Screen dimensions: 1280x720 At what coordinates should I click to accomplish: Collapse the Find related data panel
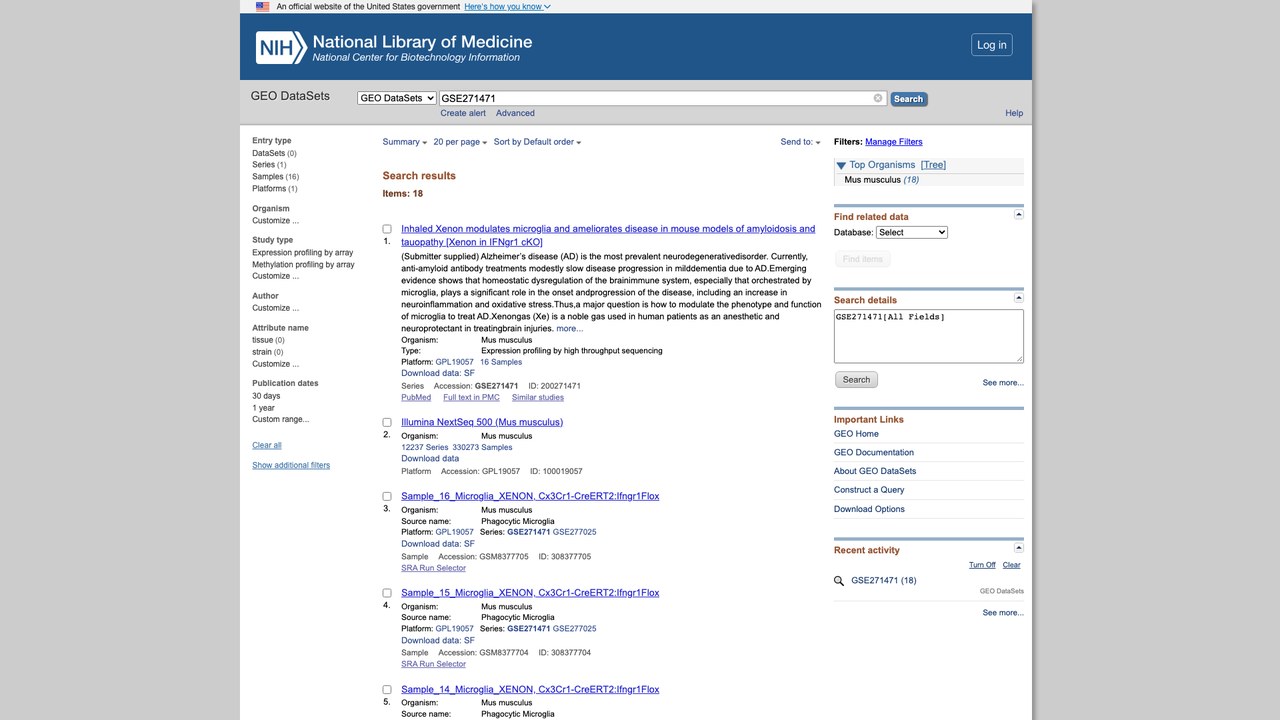pos(1019,215)
